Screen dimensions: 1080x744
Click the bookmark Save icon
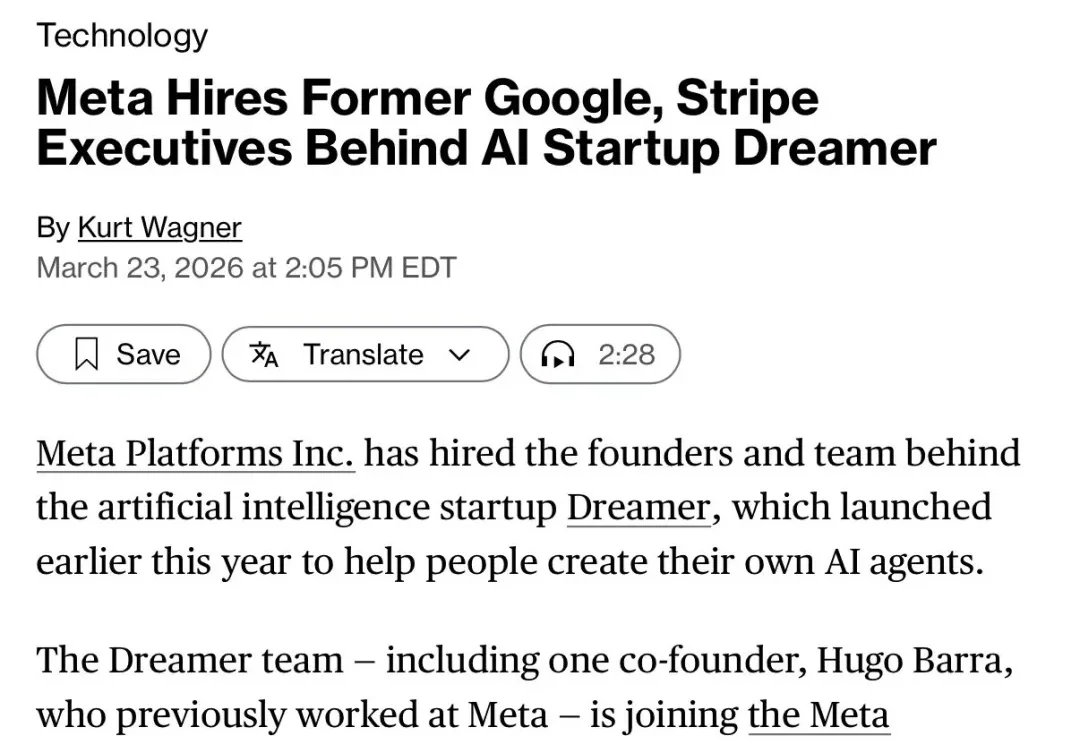(88, 354)
